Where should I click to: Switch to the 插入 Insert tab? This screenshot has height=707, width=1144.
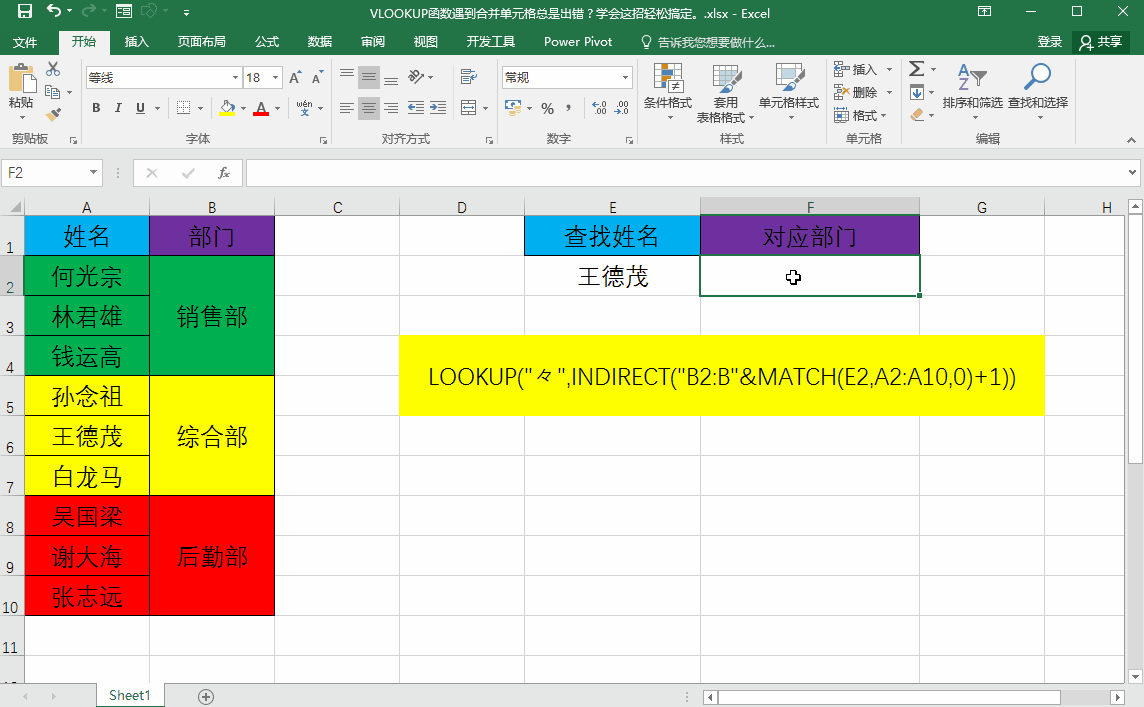136,42
